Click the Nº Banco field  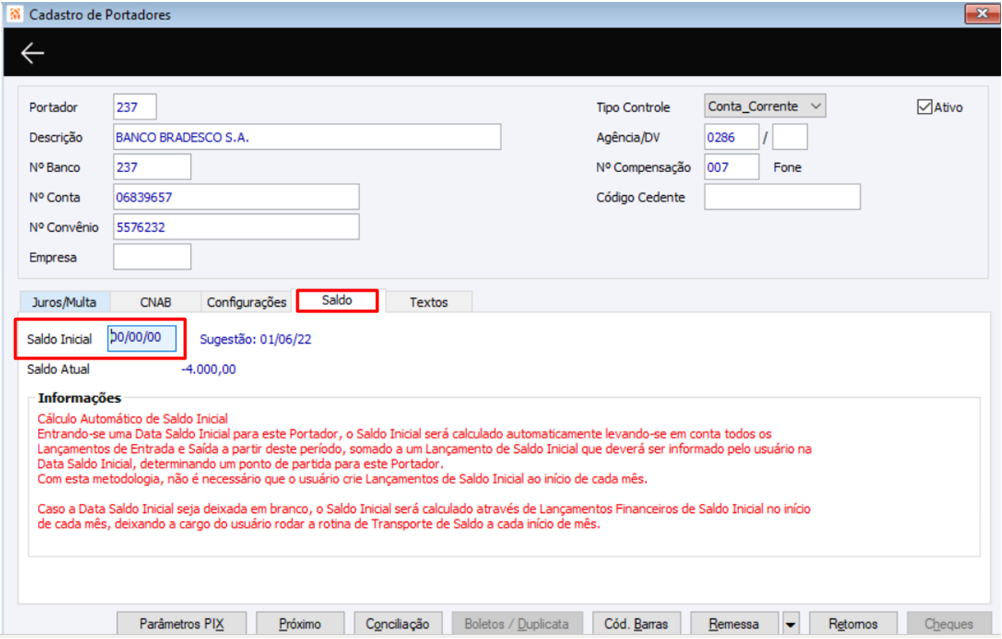[x=152, y=167]
